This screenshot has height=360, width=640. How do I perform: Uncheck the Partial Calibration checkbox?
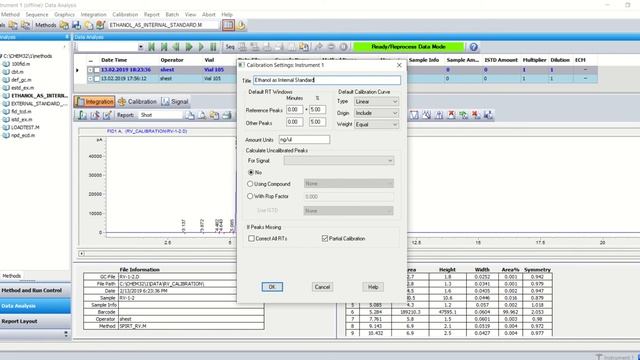click(325, 238)
